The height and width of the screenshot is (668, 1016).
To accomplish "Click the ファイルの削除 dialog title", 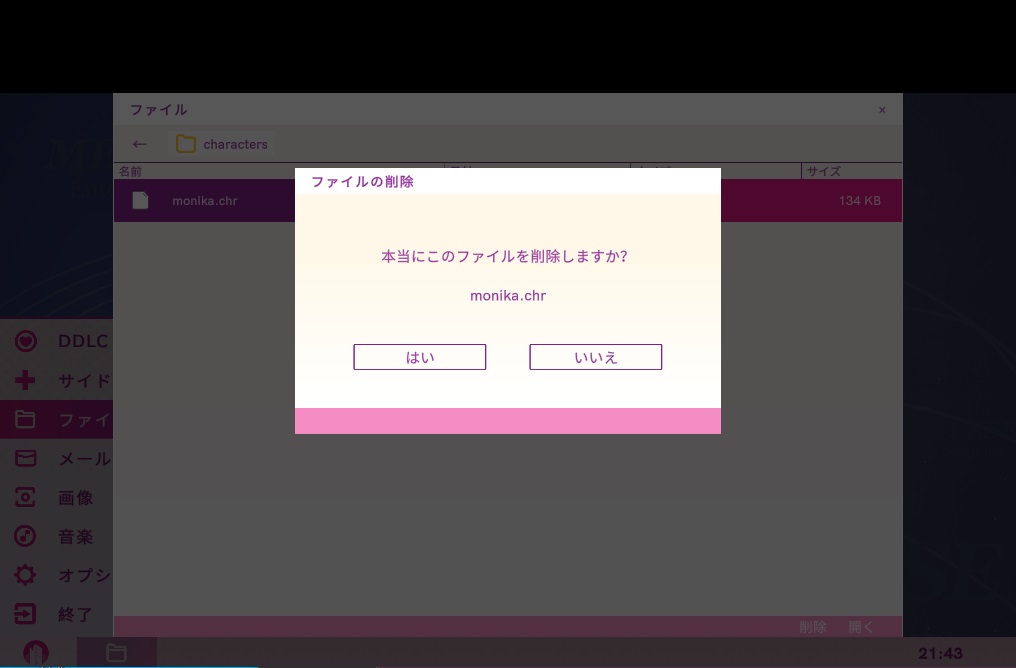I will (x=362, y=181).
